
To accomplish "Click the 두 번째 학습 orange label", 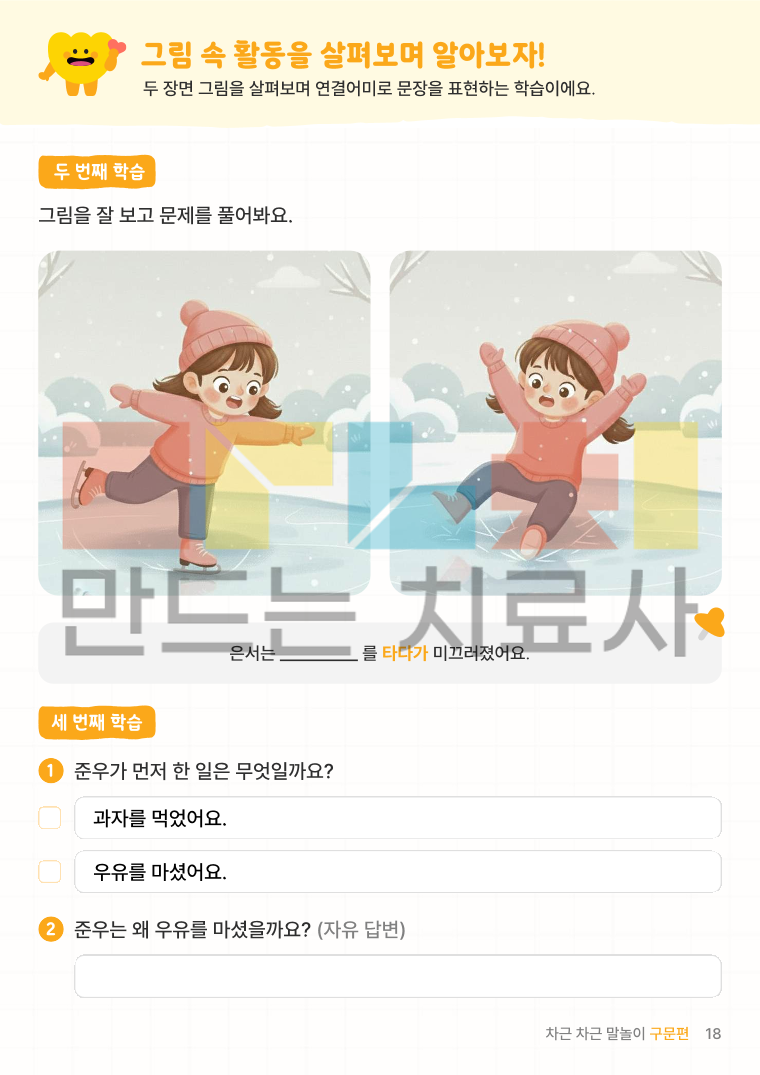I will coord(97,171).
